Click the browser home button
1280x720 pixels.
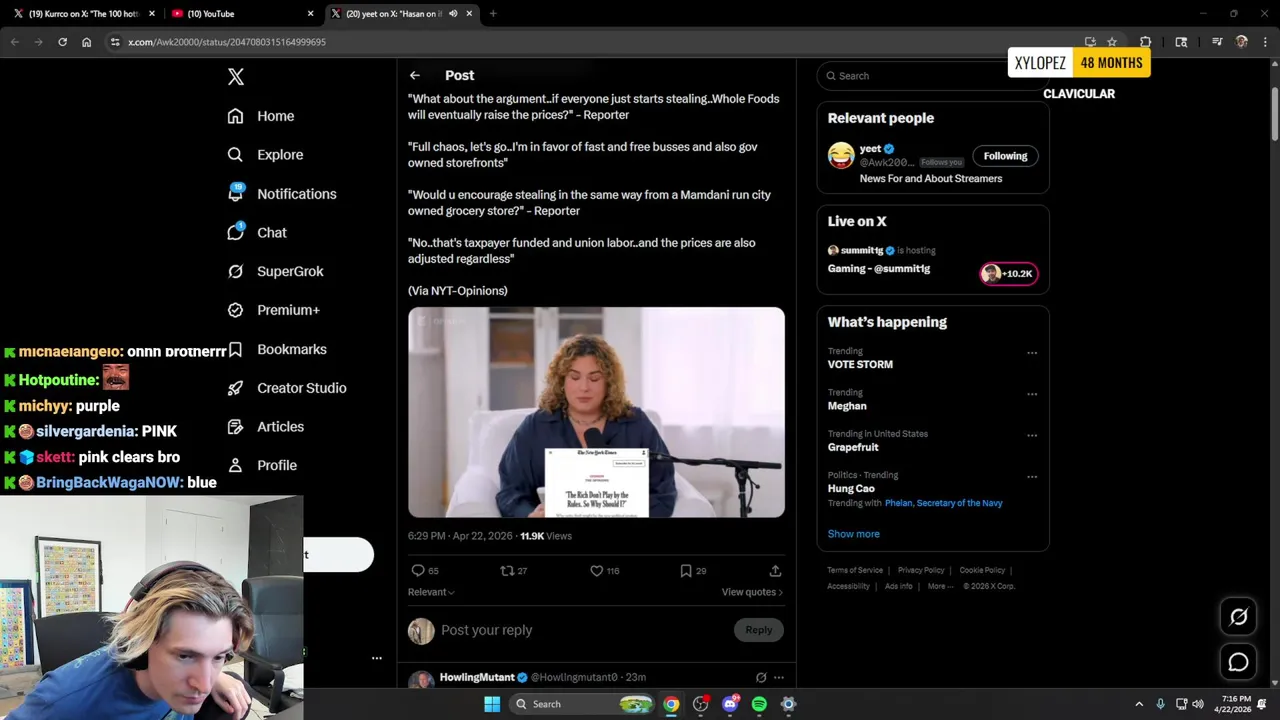point(87,42)
